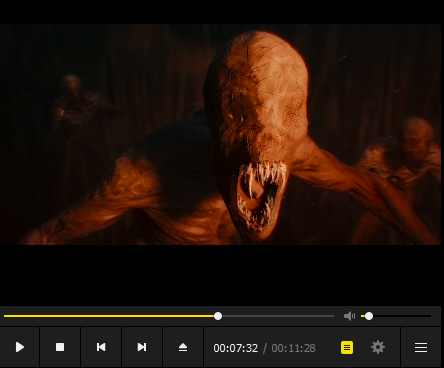This screenshot has height=368, width=444.
Task: Open a file with the eject icon
Action: (183, 347)
